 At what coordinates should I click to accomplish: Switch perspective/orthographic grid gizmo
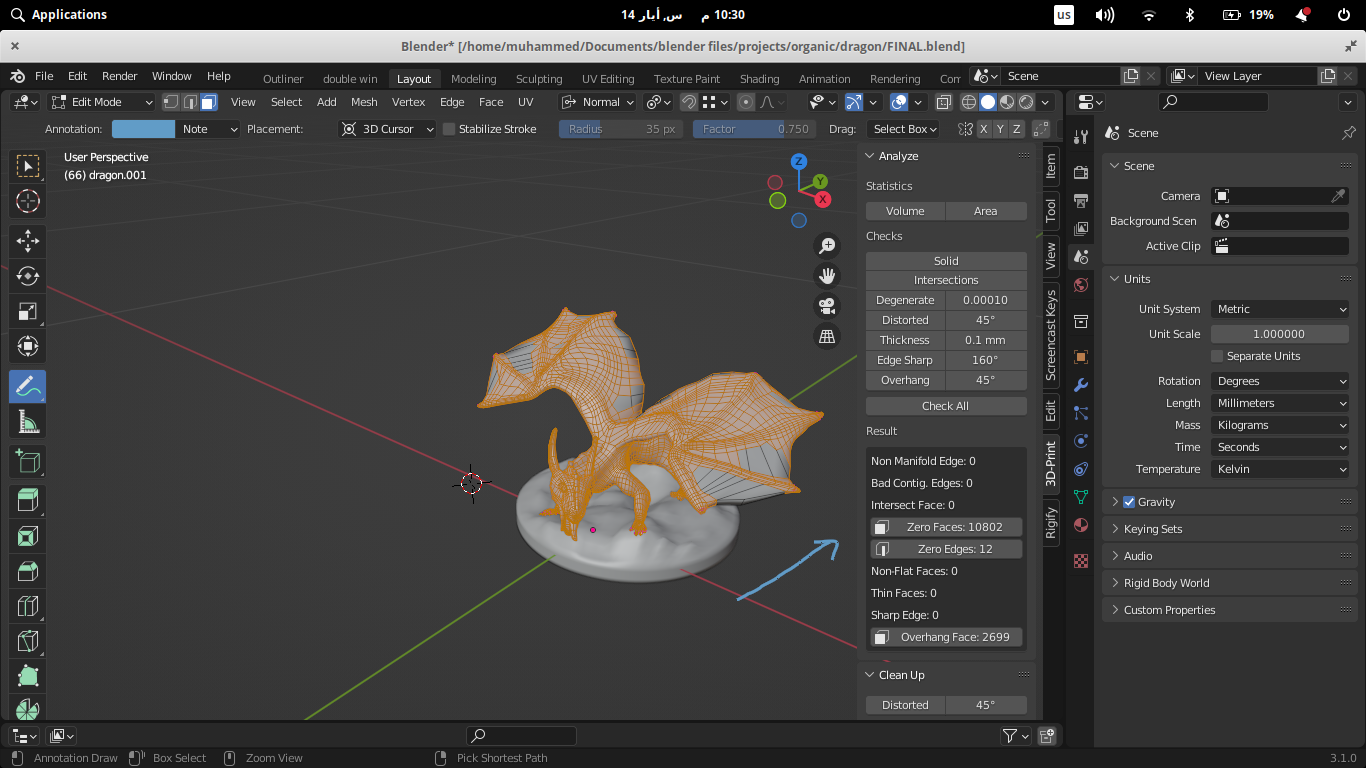pyautogui.click(x=827, y=337)
